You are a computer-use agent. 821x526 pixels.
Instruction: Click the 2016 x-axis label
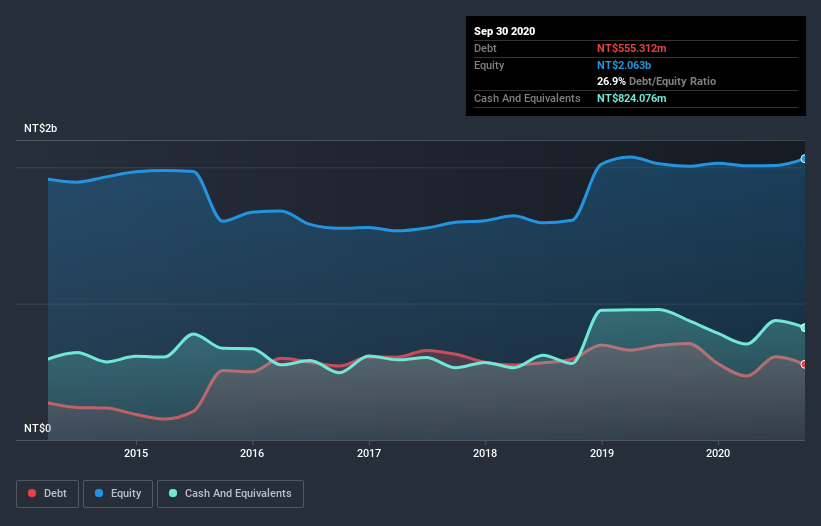pyautogui.click(x=252, y=453)
